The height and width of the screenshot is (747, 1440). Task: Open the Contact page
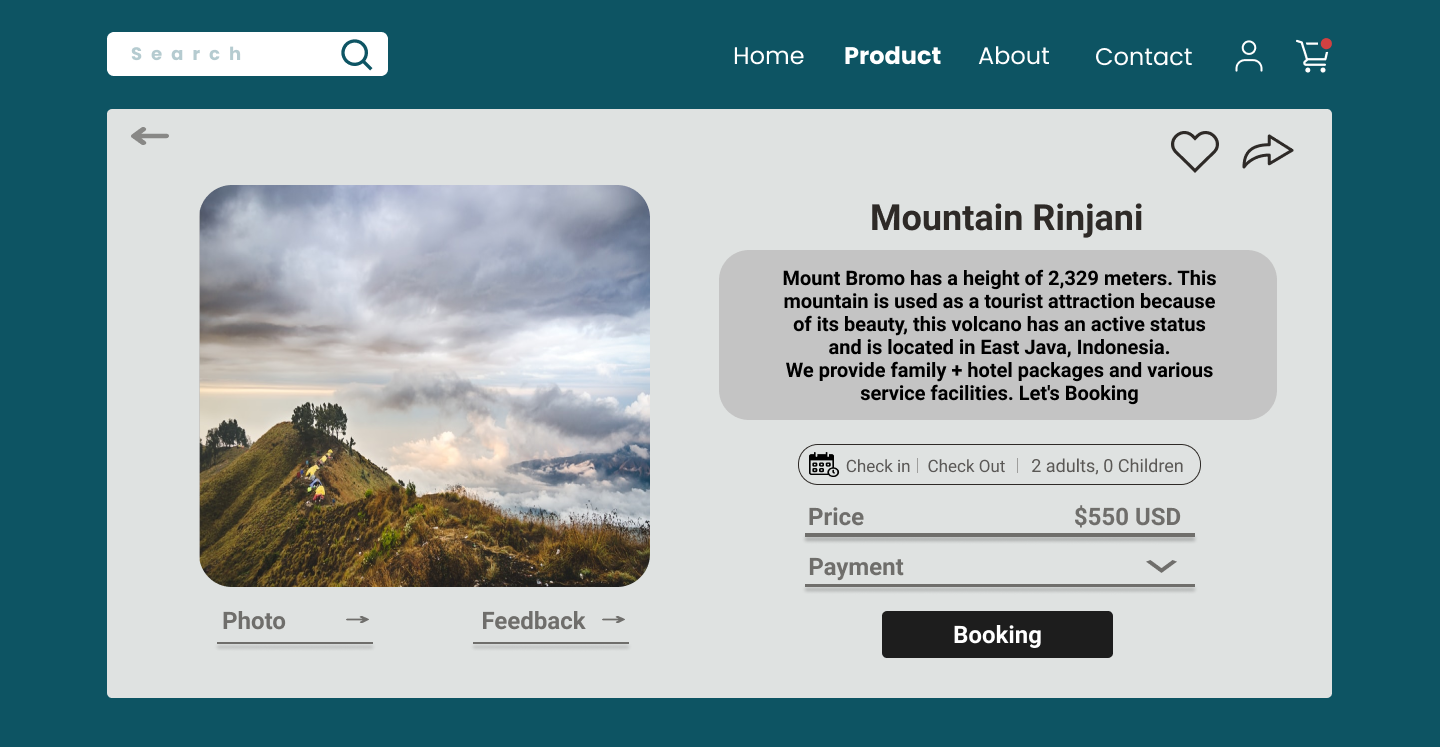(x=1143, y=57)
